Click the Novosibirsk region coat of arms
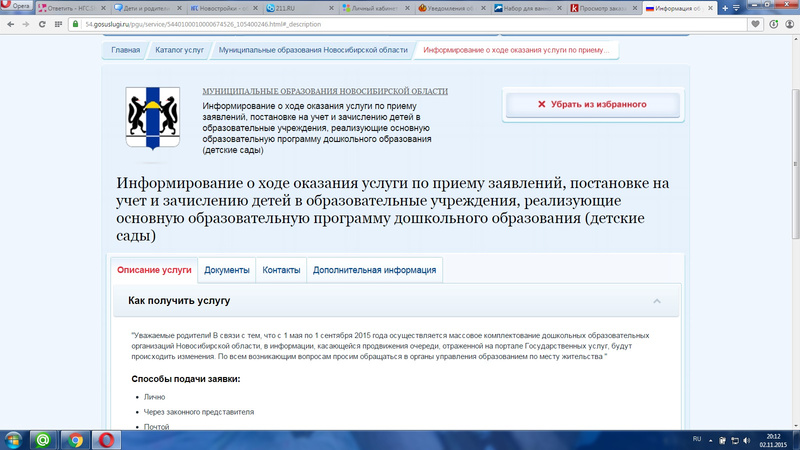 [x=151, y=125]
